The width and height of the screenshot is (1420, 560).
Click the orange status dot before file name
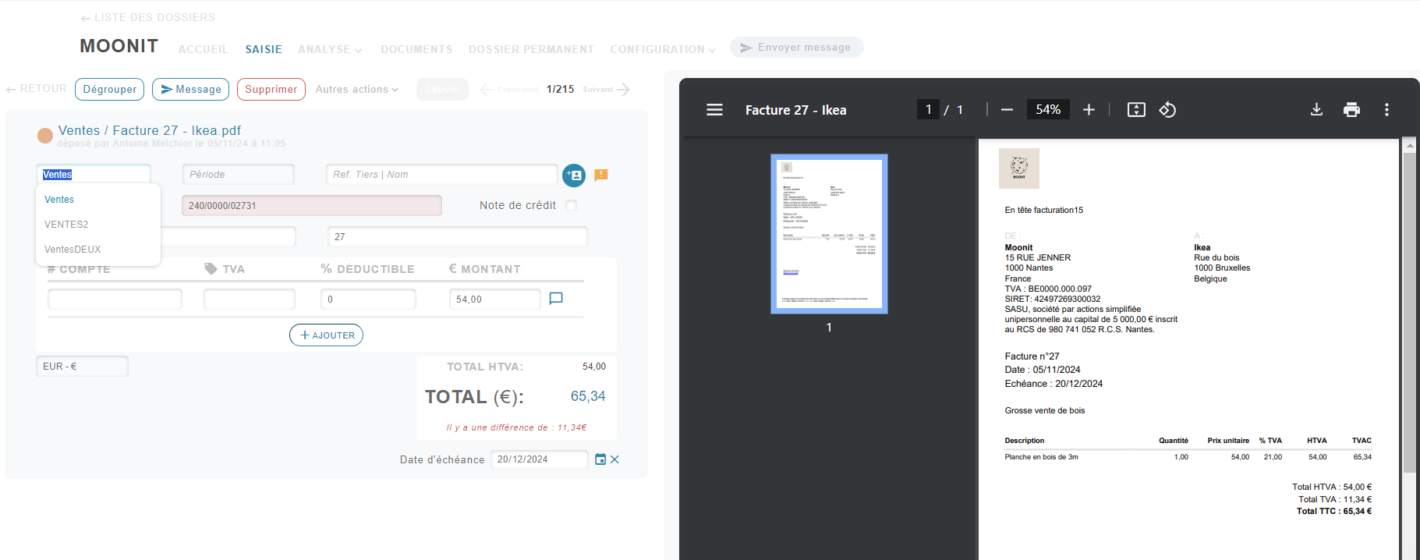pos(45,136)
